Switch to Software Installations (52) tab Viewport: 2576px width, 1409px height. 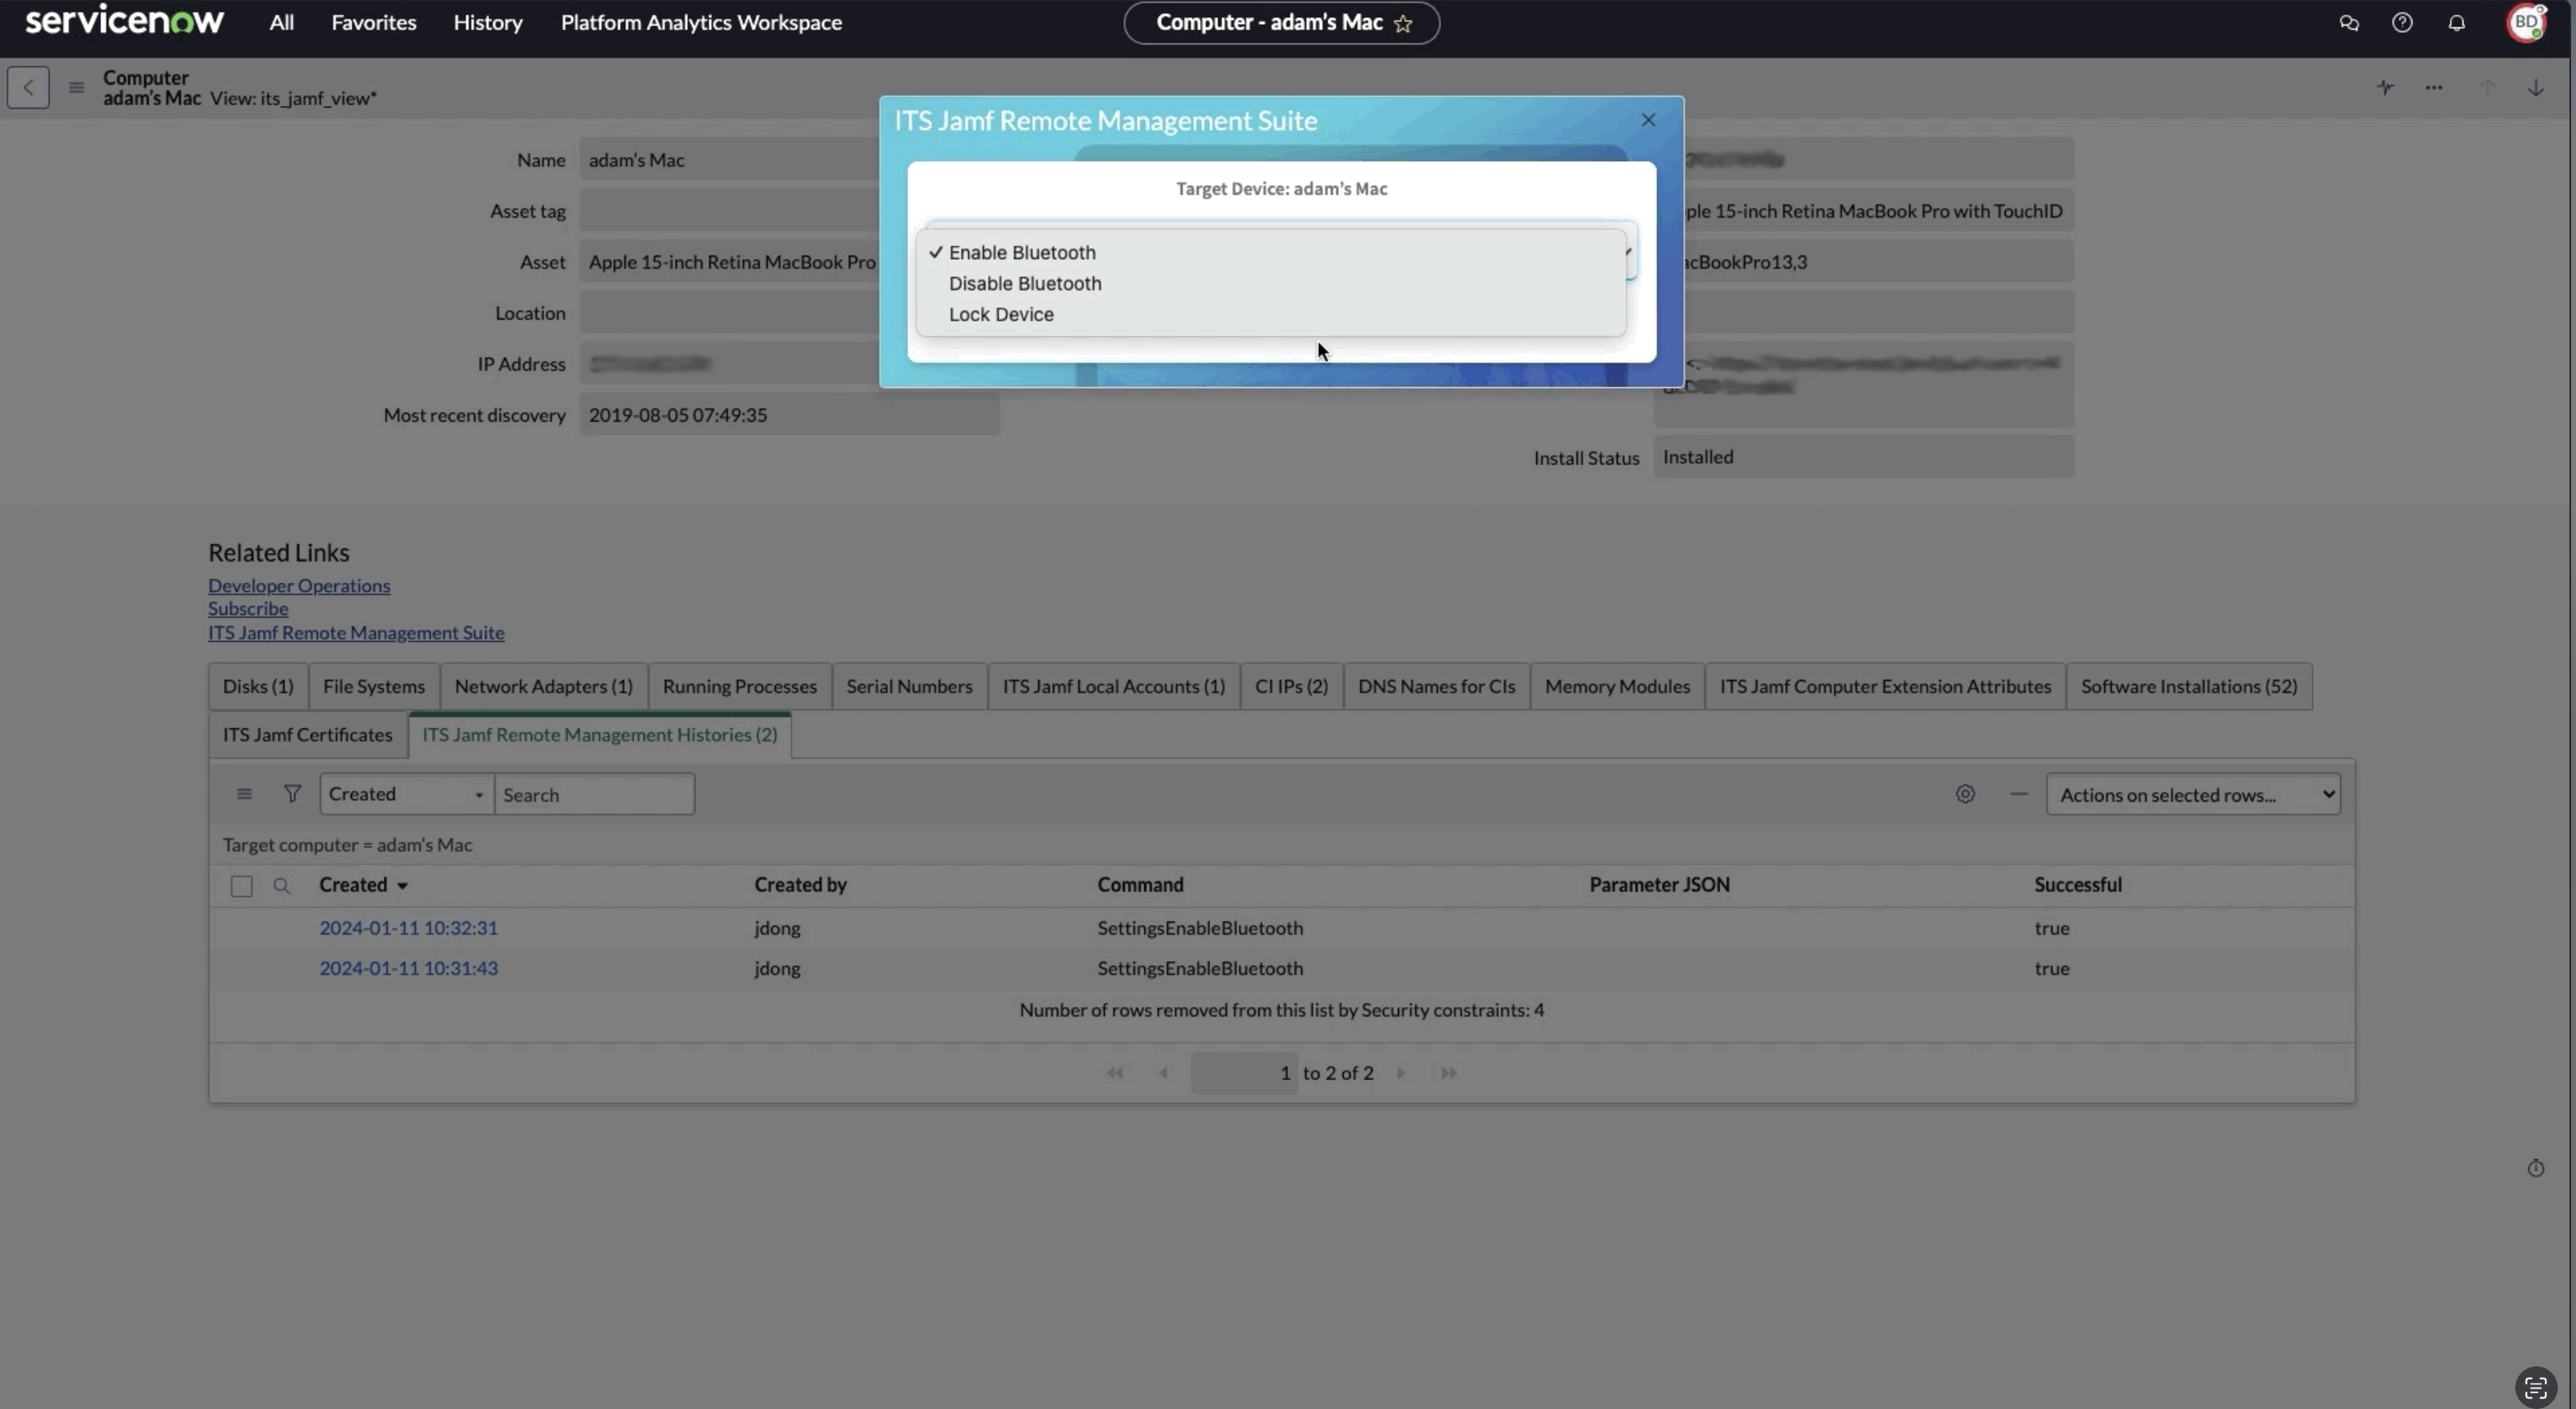click(x=2189, y=686)
